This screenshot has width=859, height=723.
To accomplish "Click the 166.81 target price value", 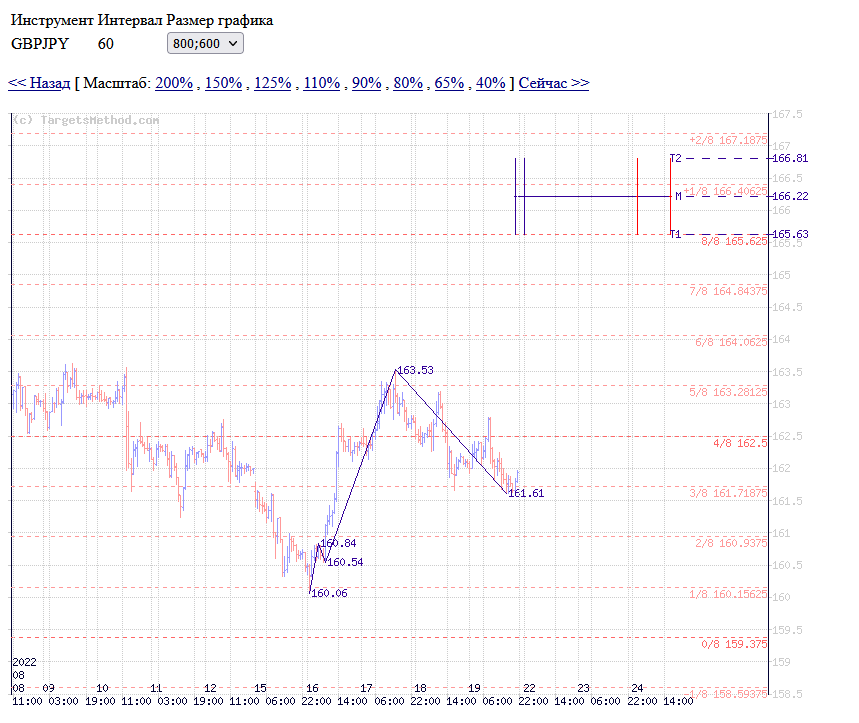I will 790,158.
